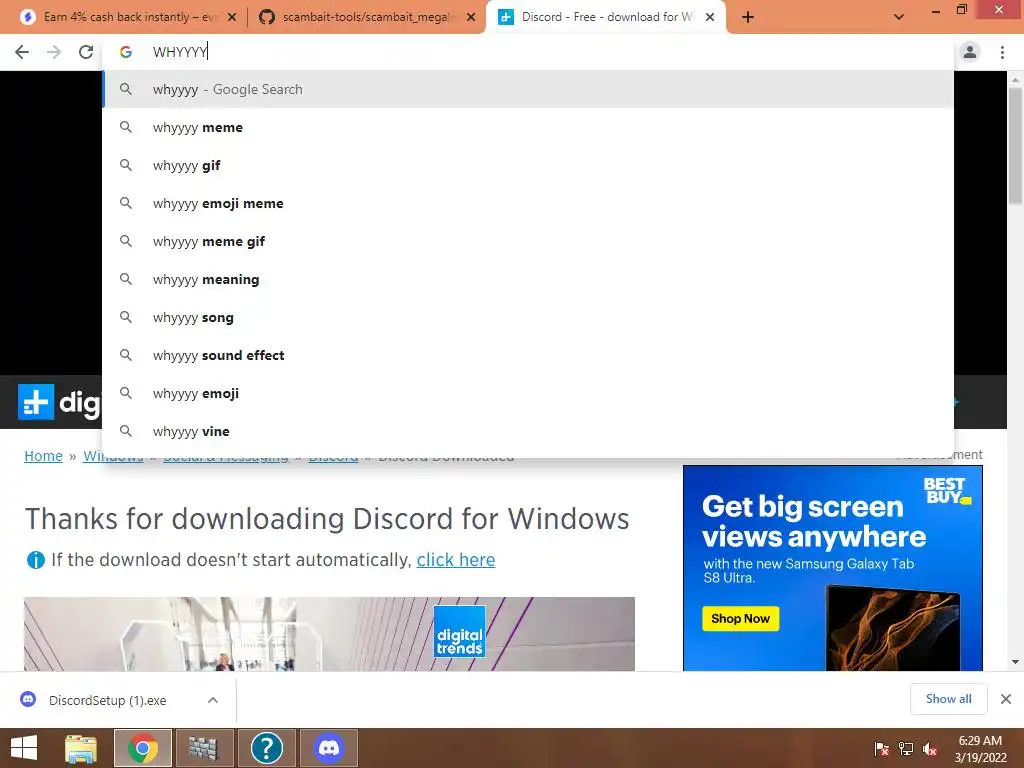The image size is (1024, 768).
Task: Close the scambait-tools GitHub tab
Action: click(x=471, y=17)
